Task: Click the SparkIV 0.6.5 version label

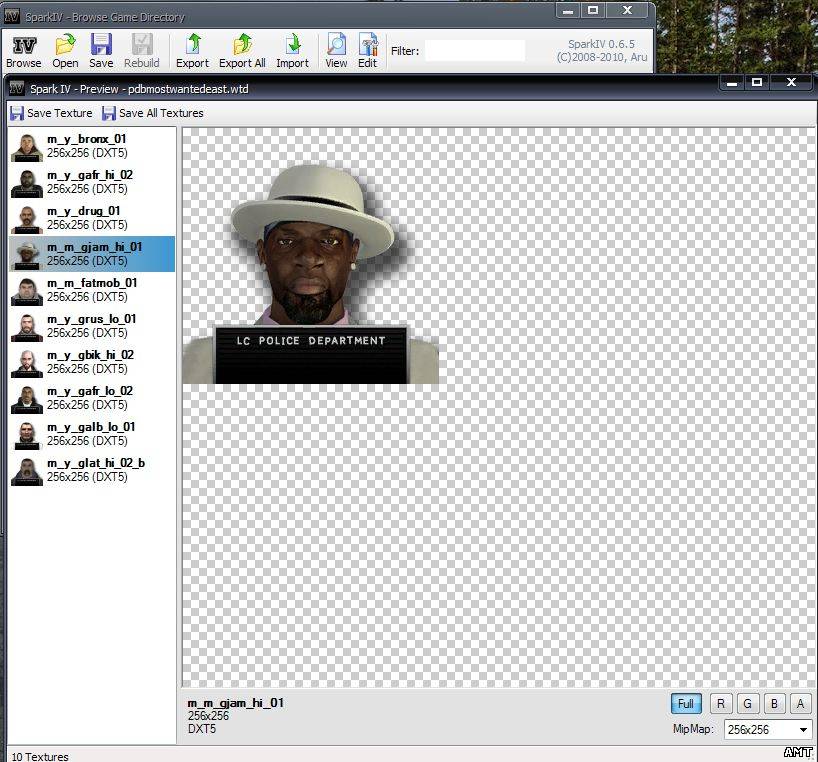Action: pos(601,44)
